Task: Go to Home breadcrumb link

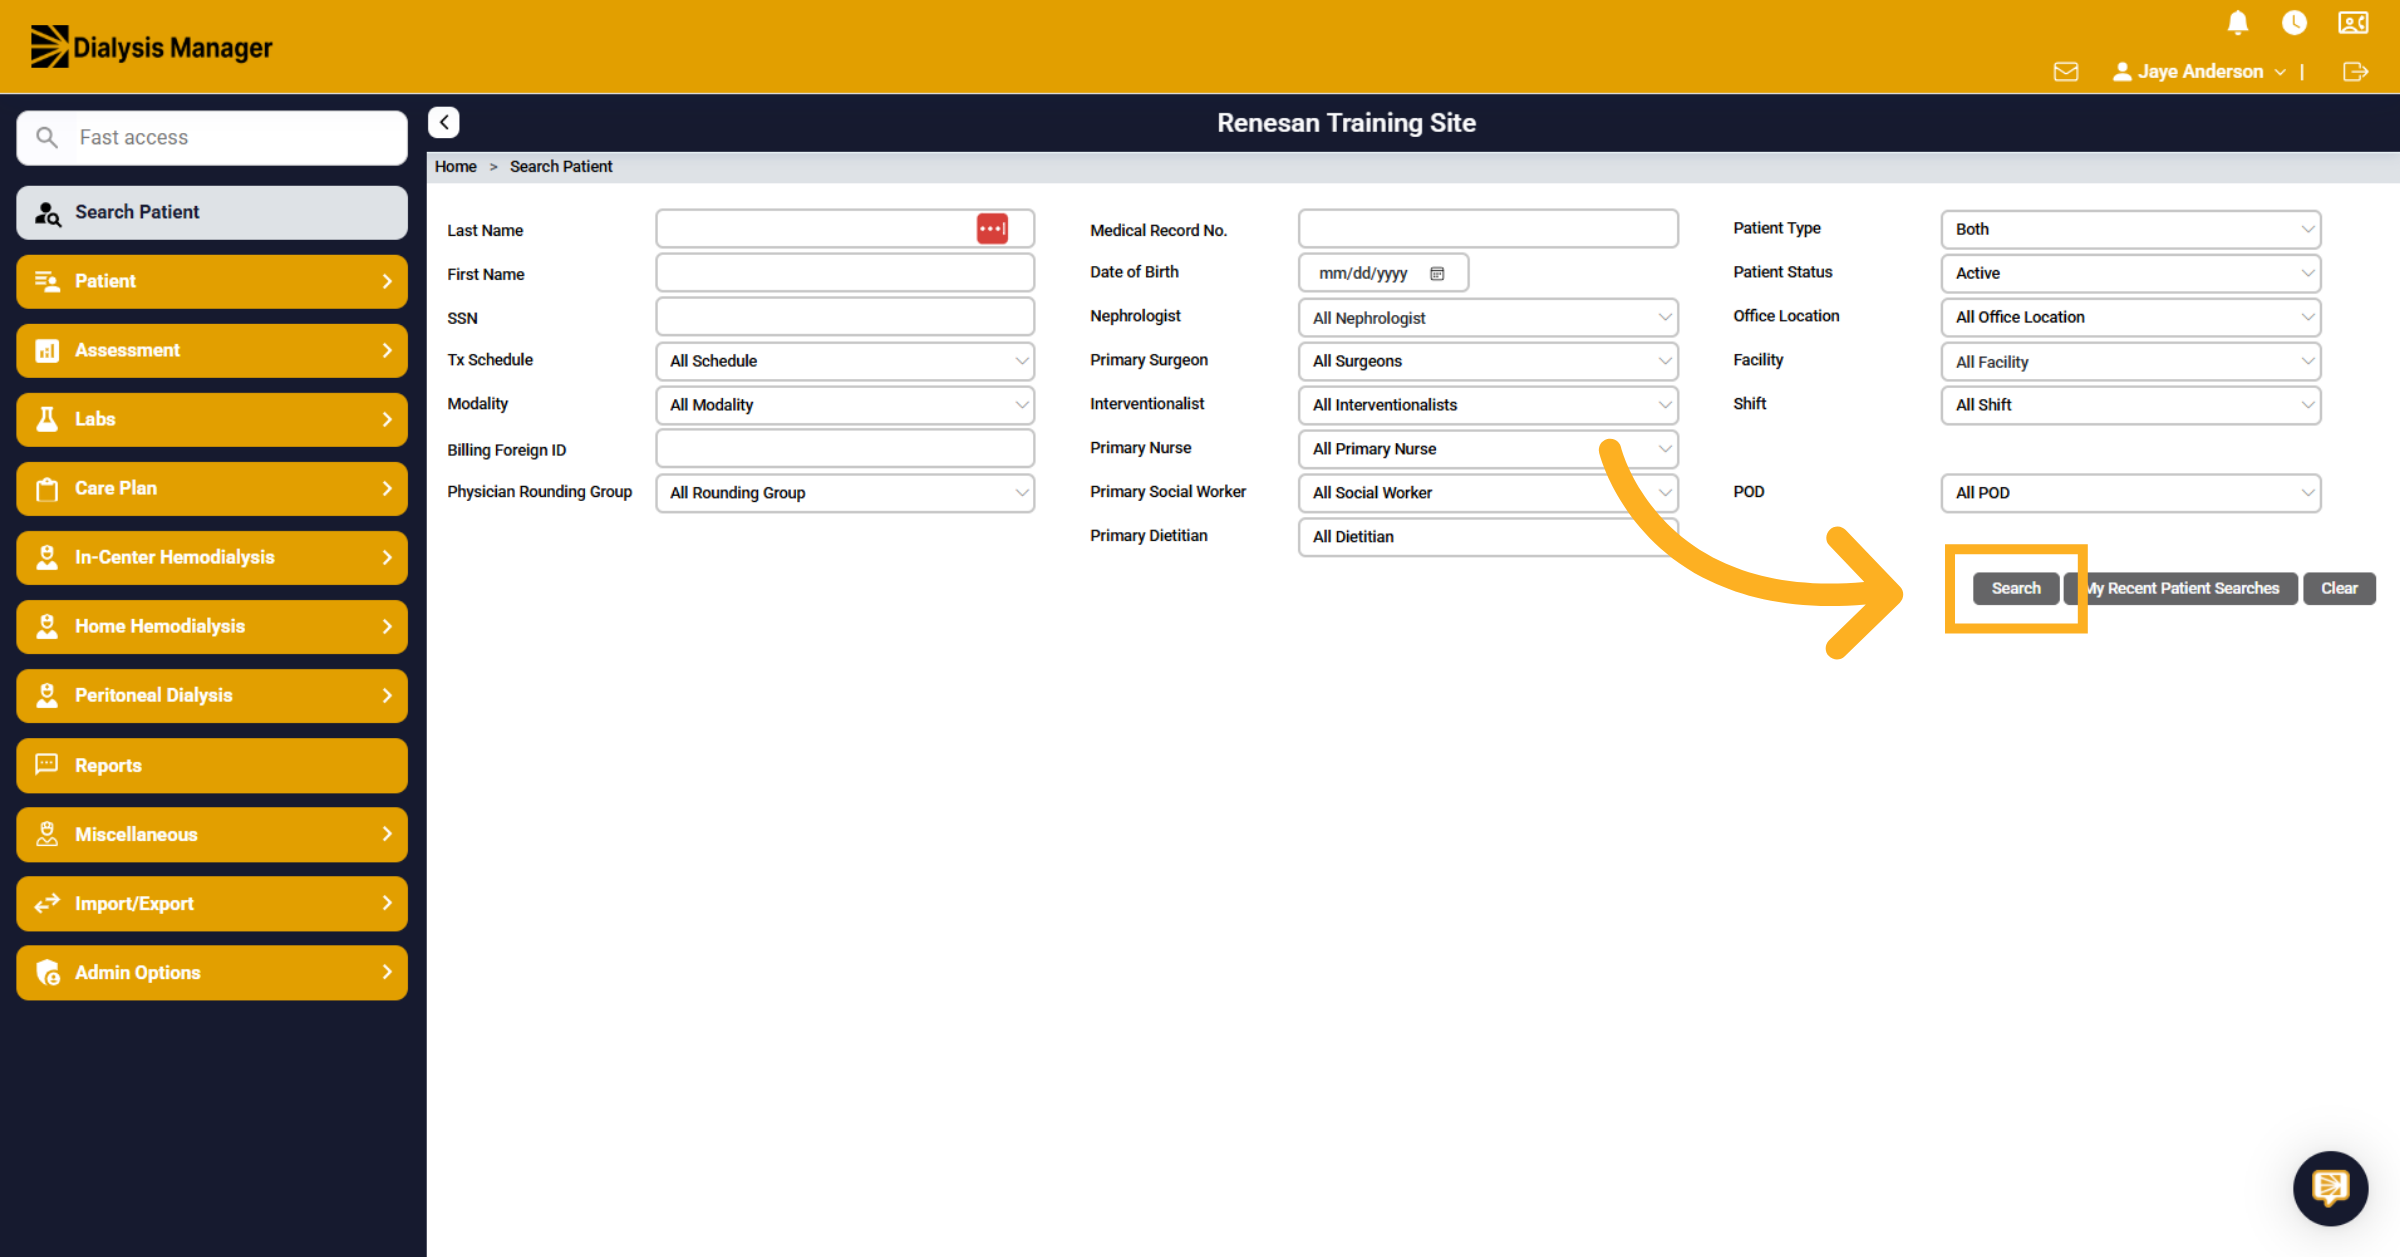Action: 456,166
